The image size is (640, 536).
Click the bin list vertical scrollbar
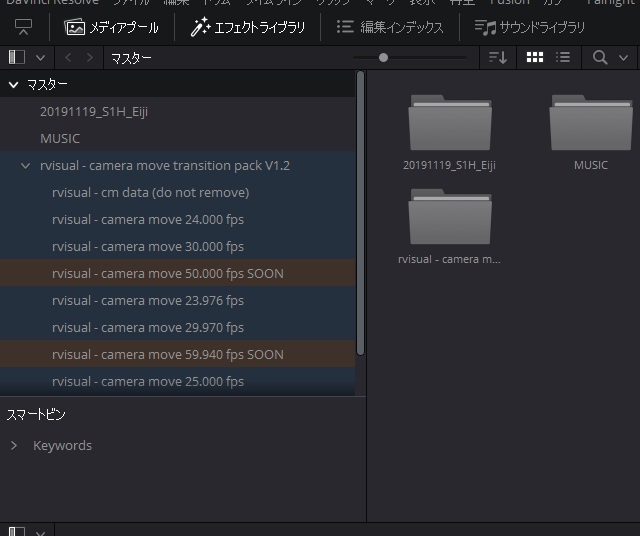360,213
